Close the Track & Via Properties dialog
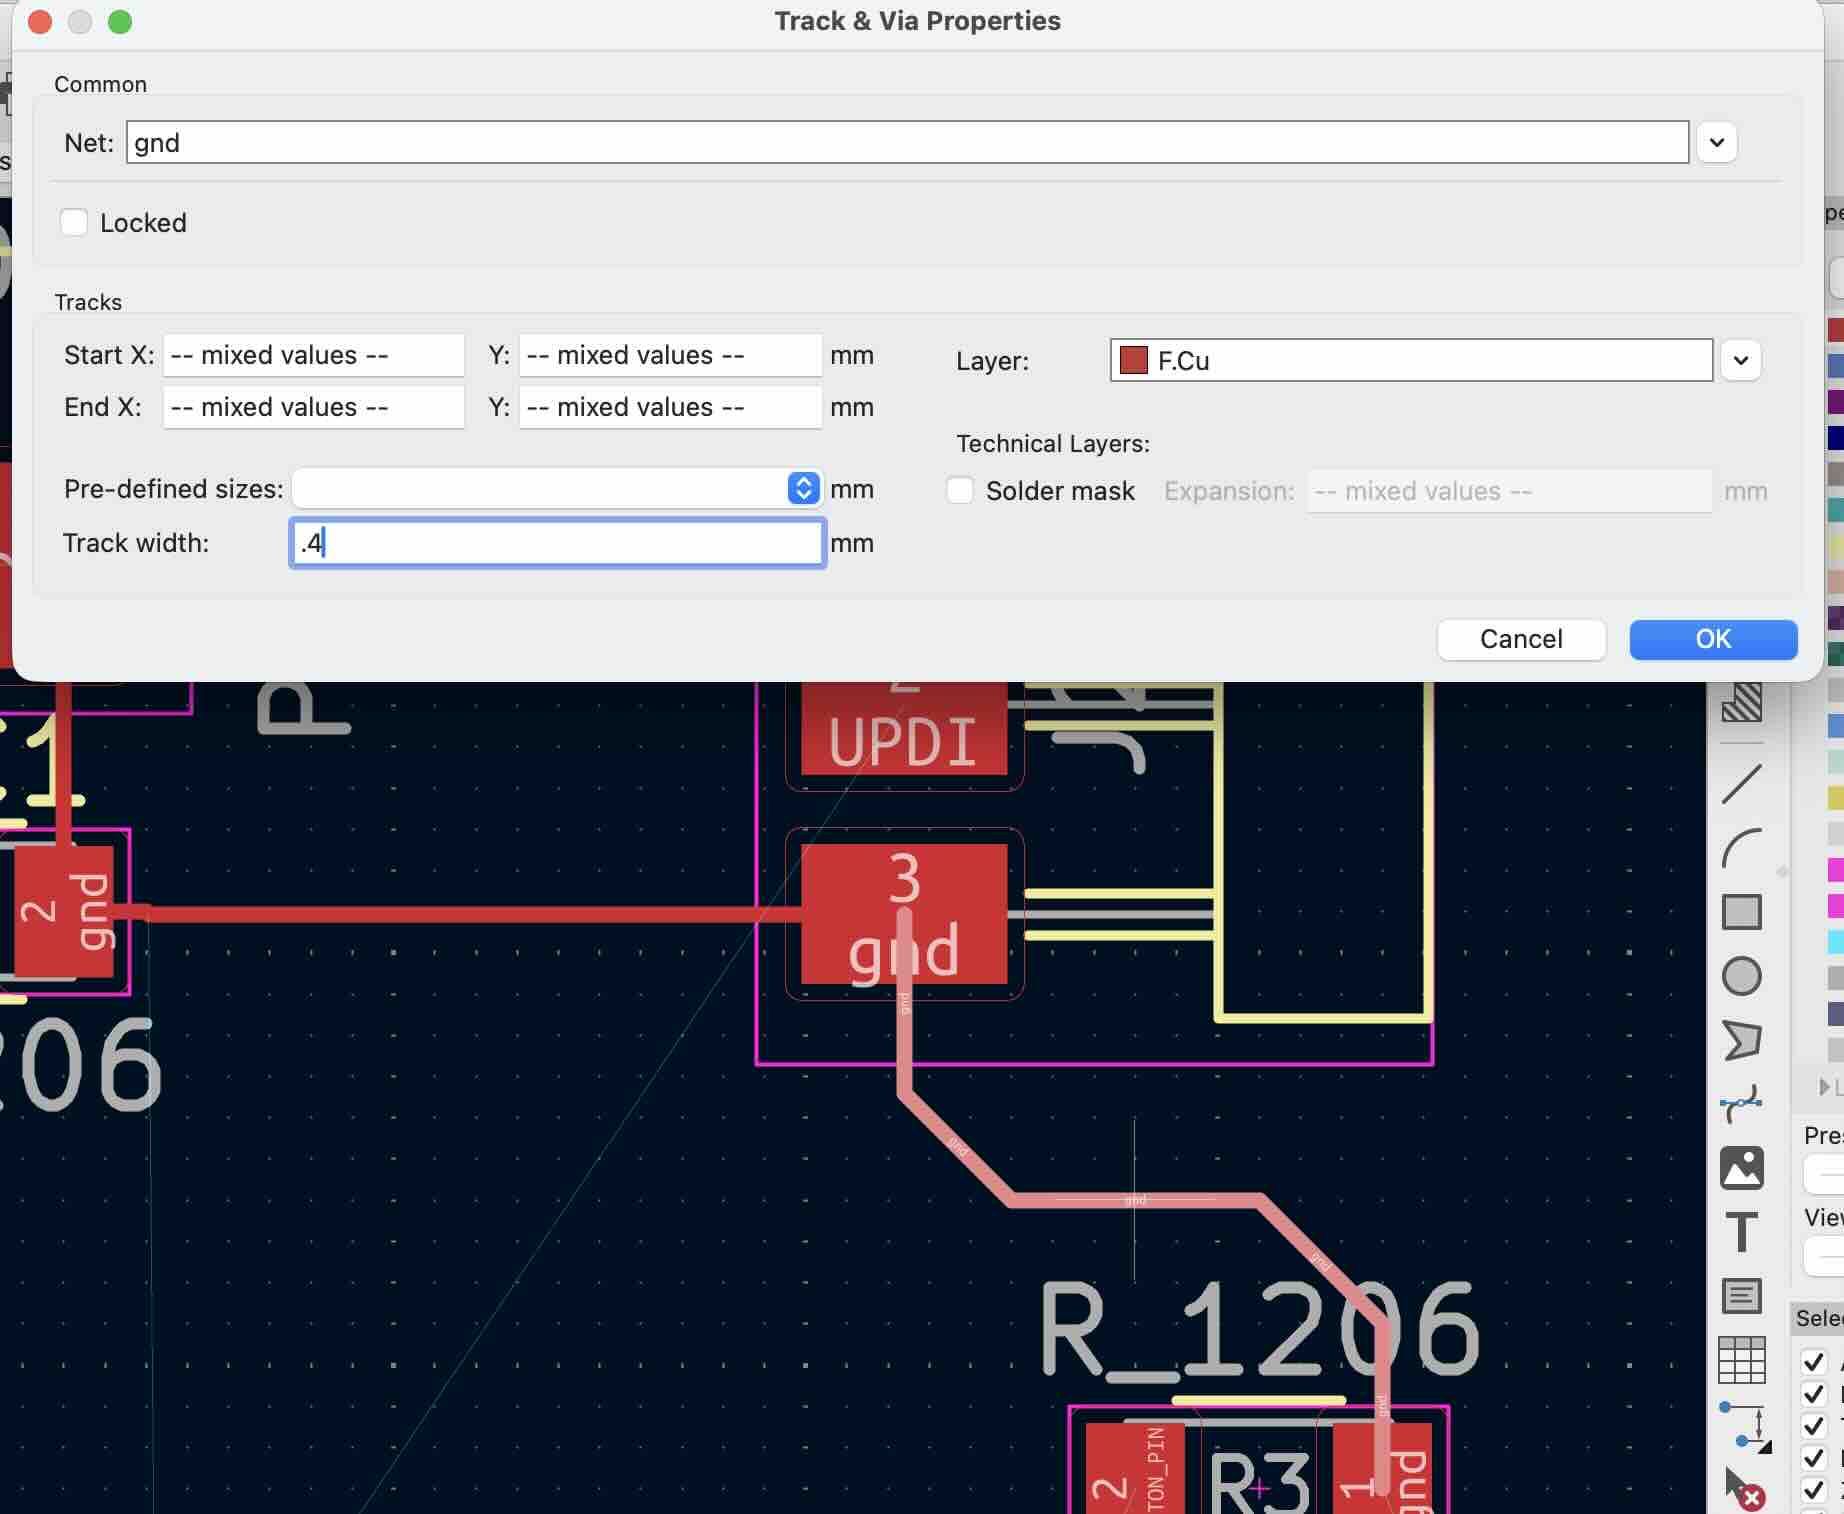 pos(40,22)
